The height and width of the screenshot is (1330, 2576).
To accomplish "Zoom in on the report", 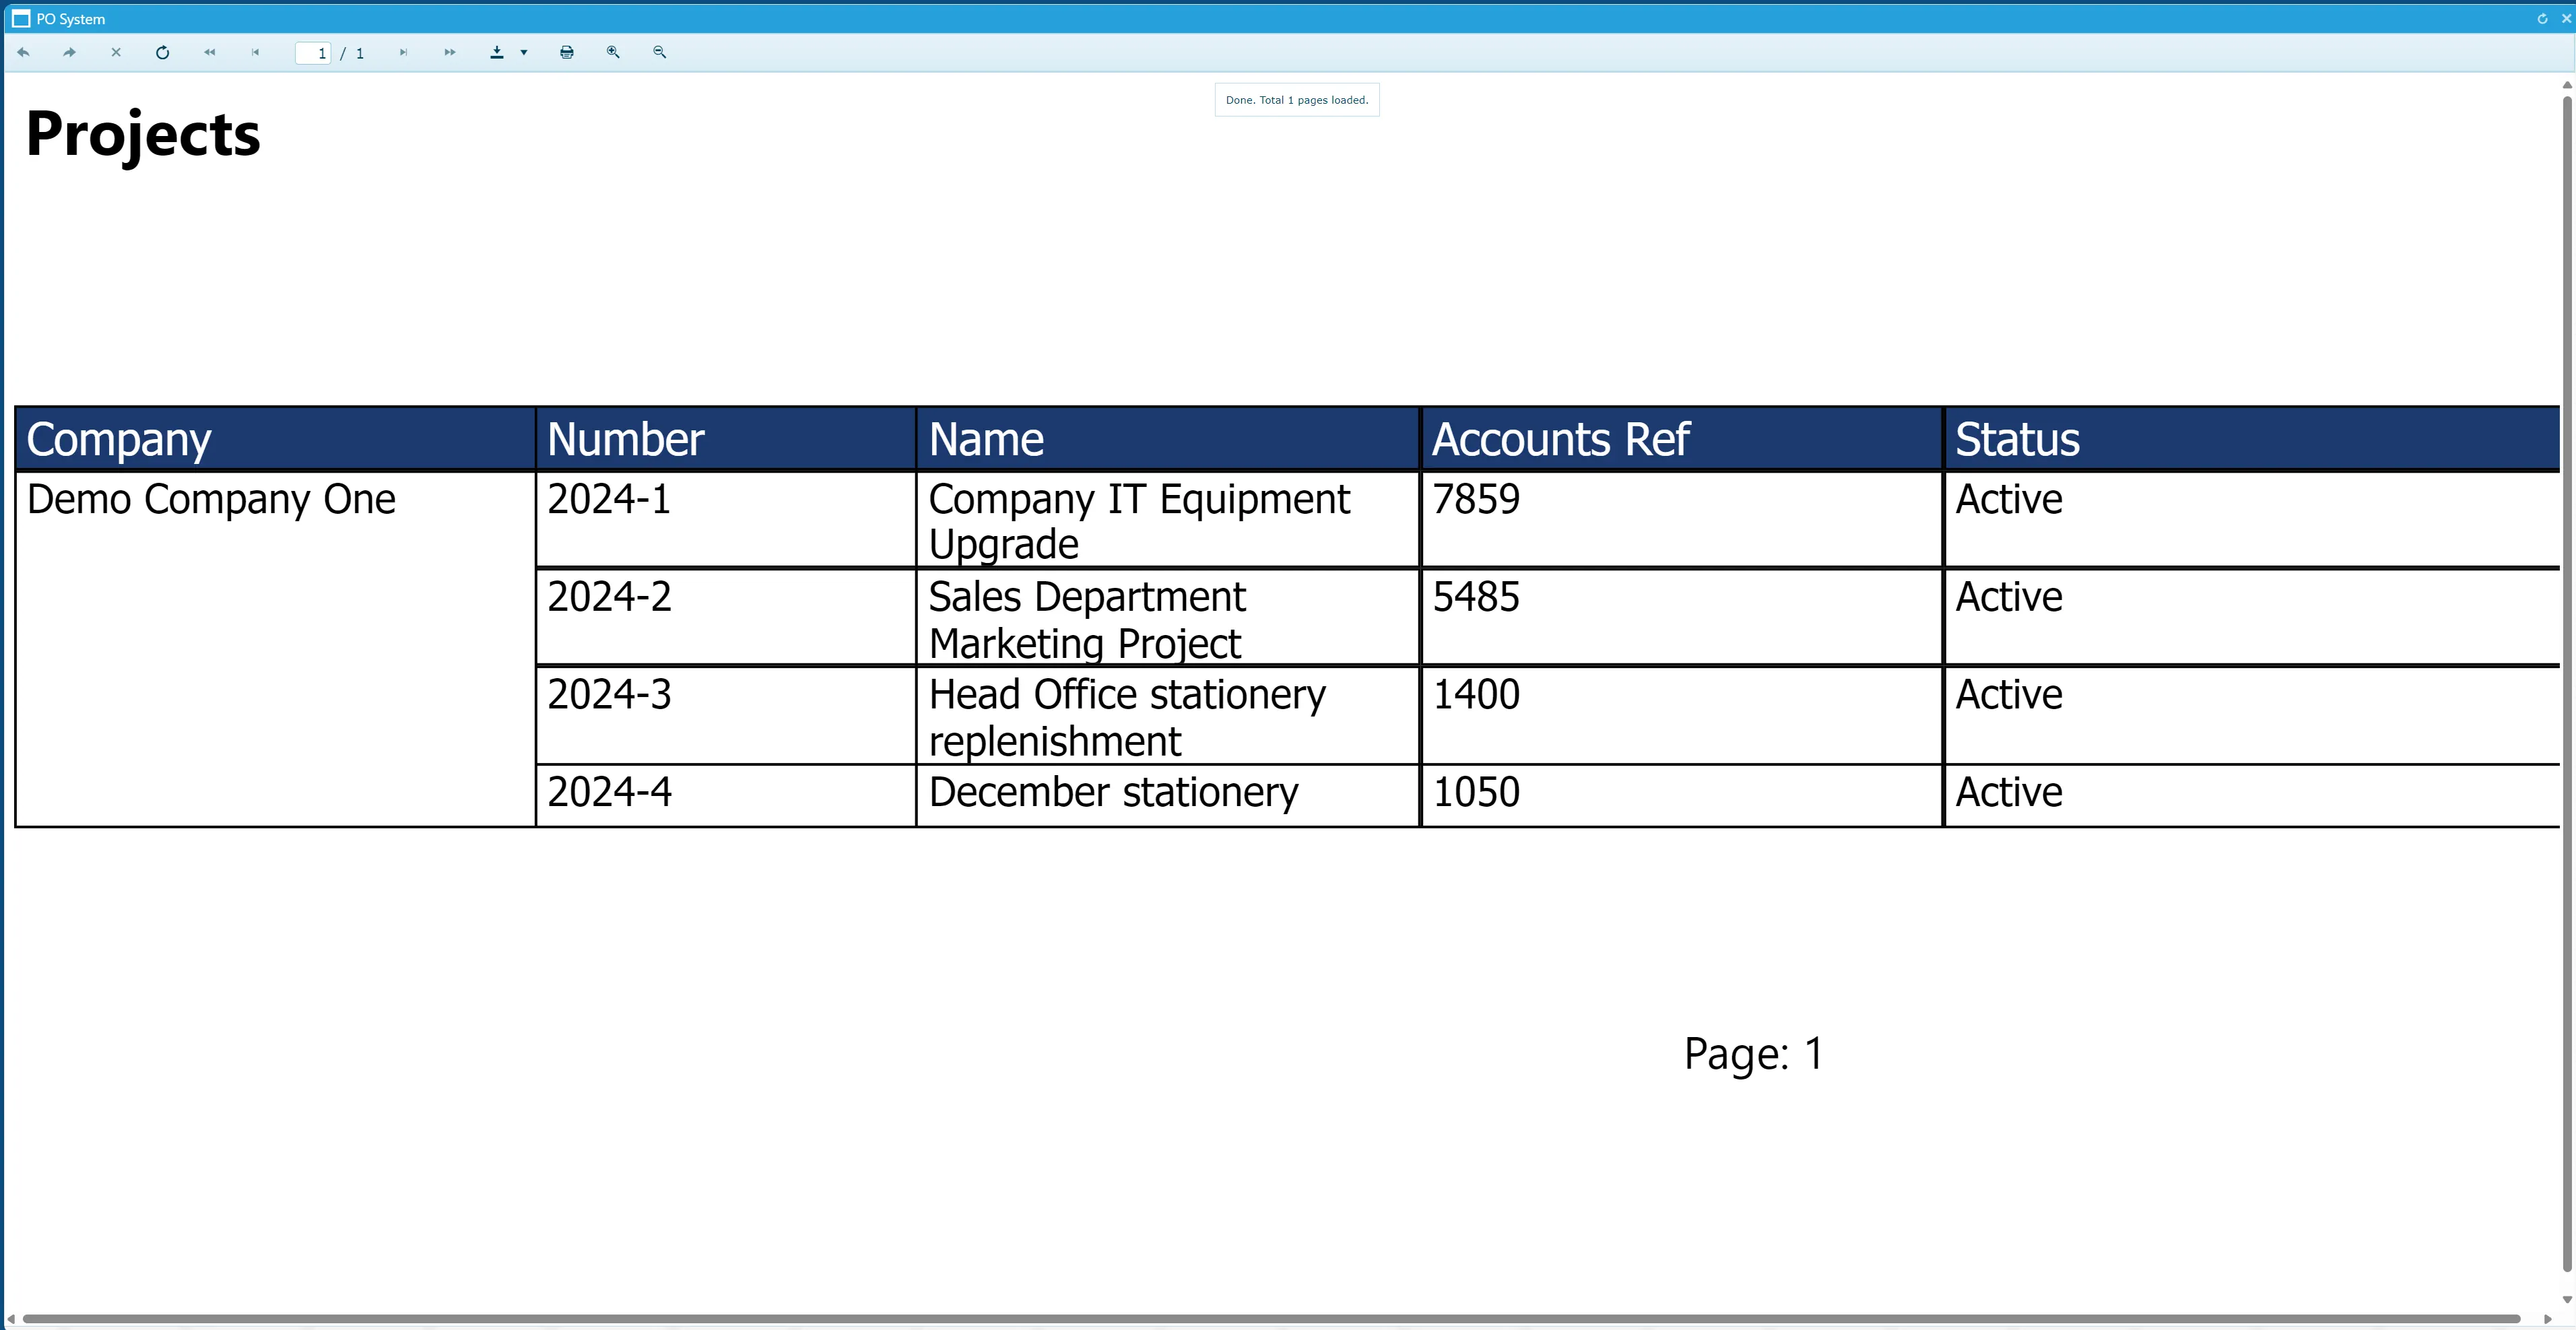I will 613,52.
